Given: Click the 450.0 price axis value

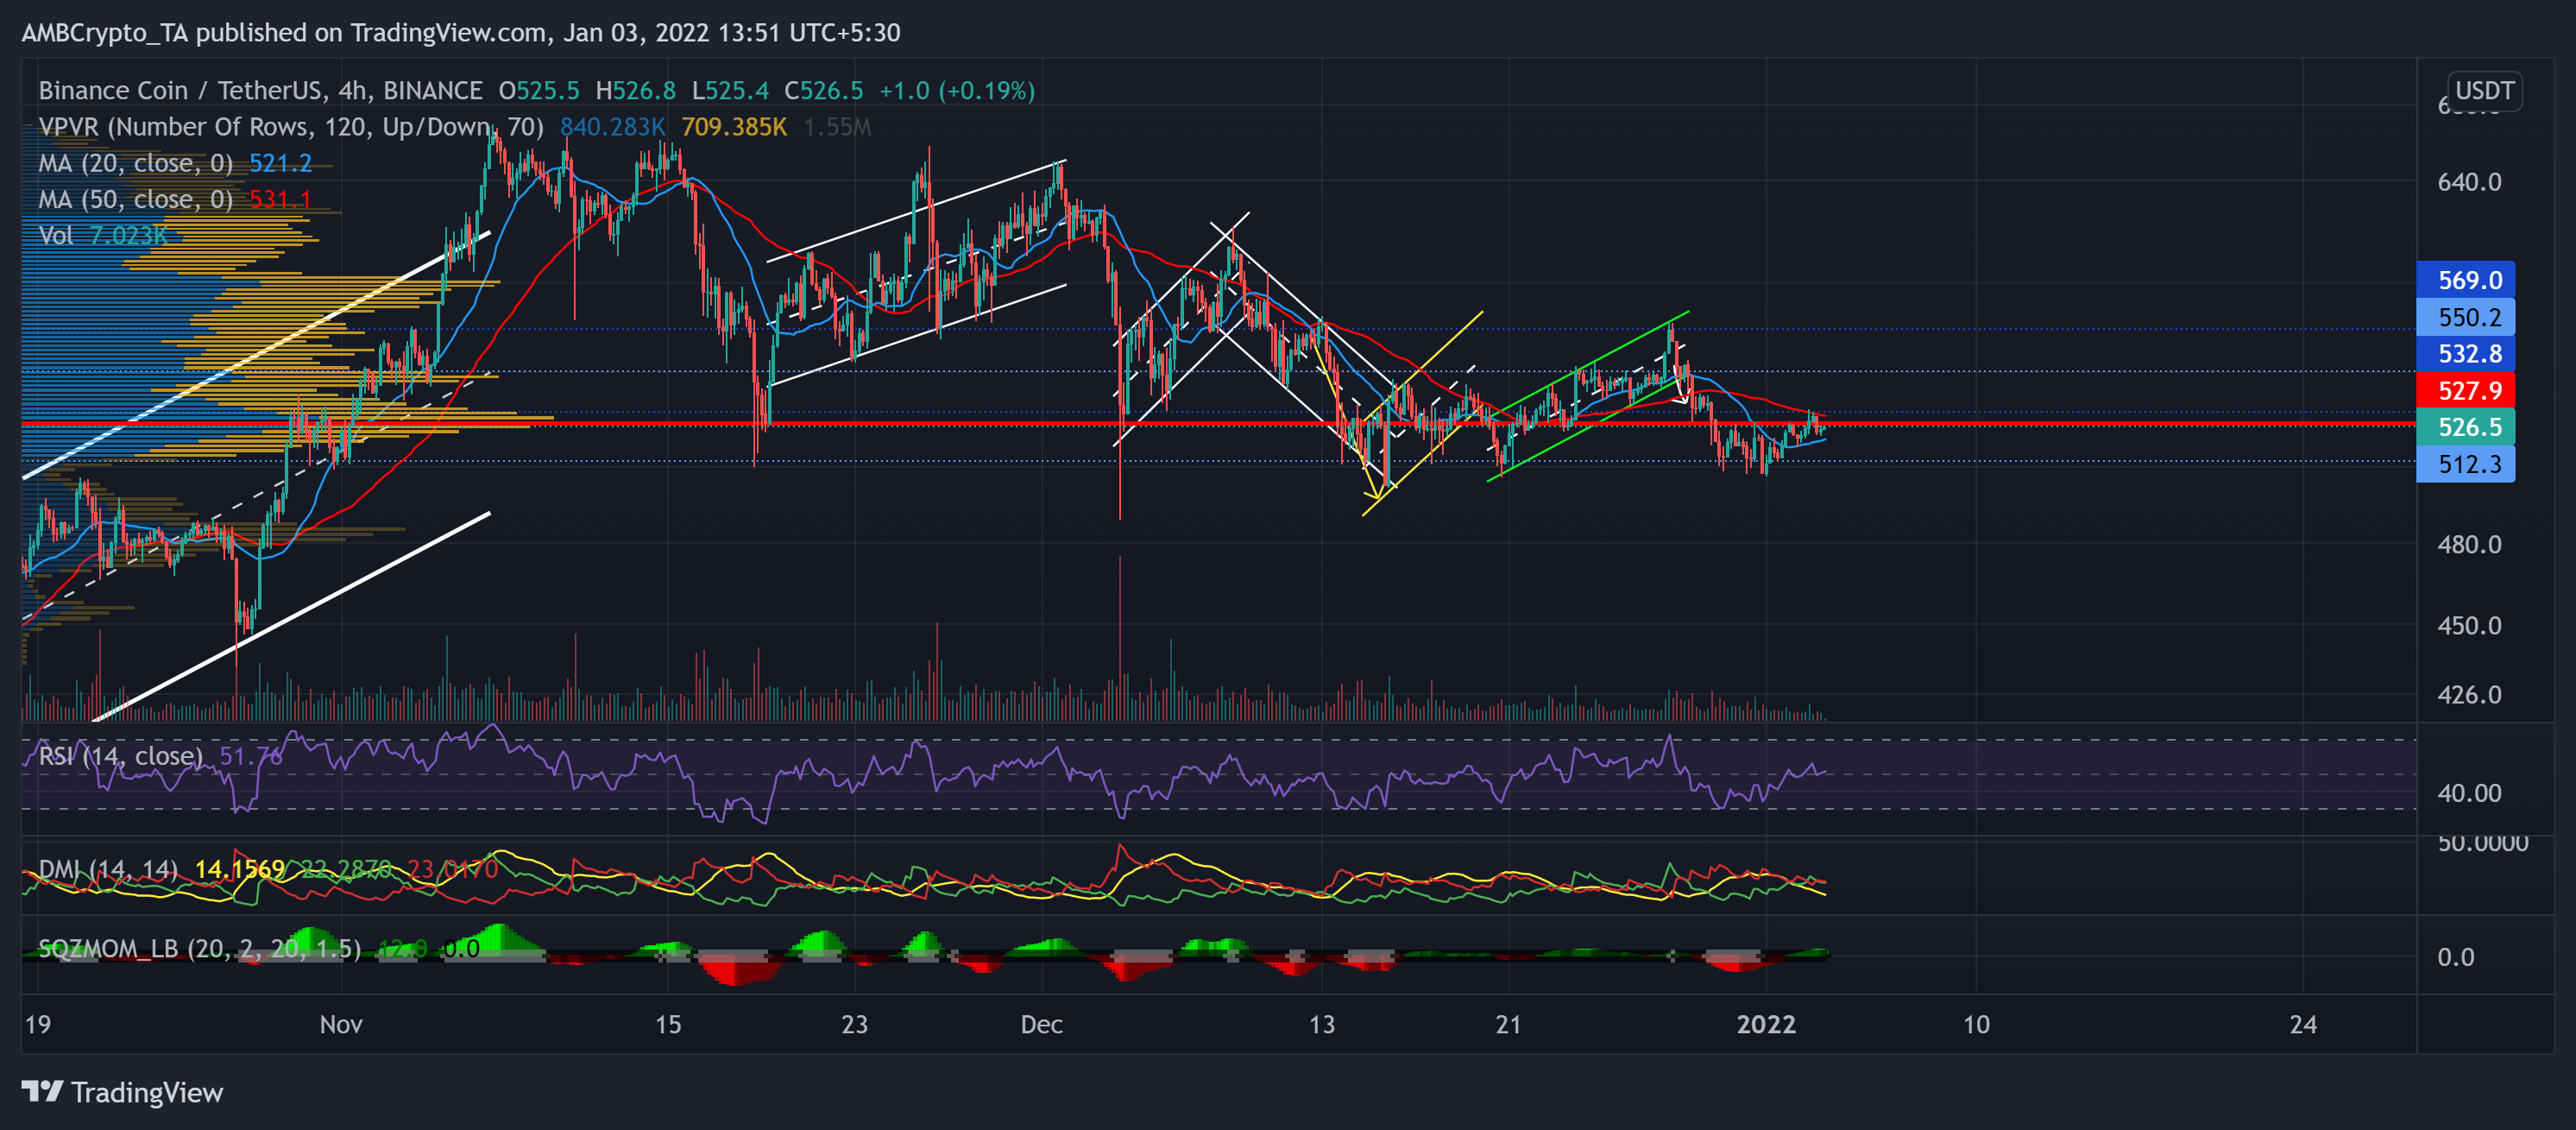Looking at the screenshot, I should tap(2469, 626).
